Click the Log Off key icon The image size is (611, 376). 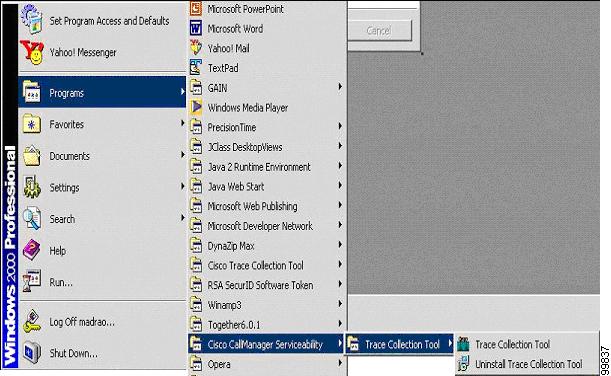pos(32,321)
